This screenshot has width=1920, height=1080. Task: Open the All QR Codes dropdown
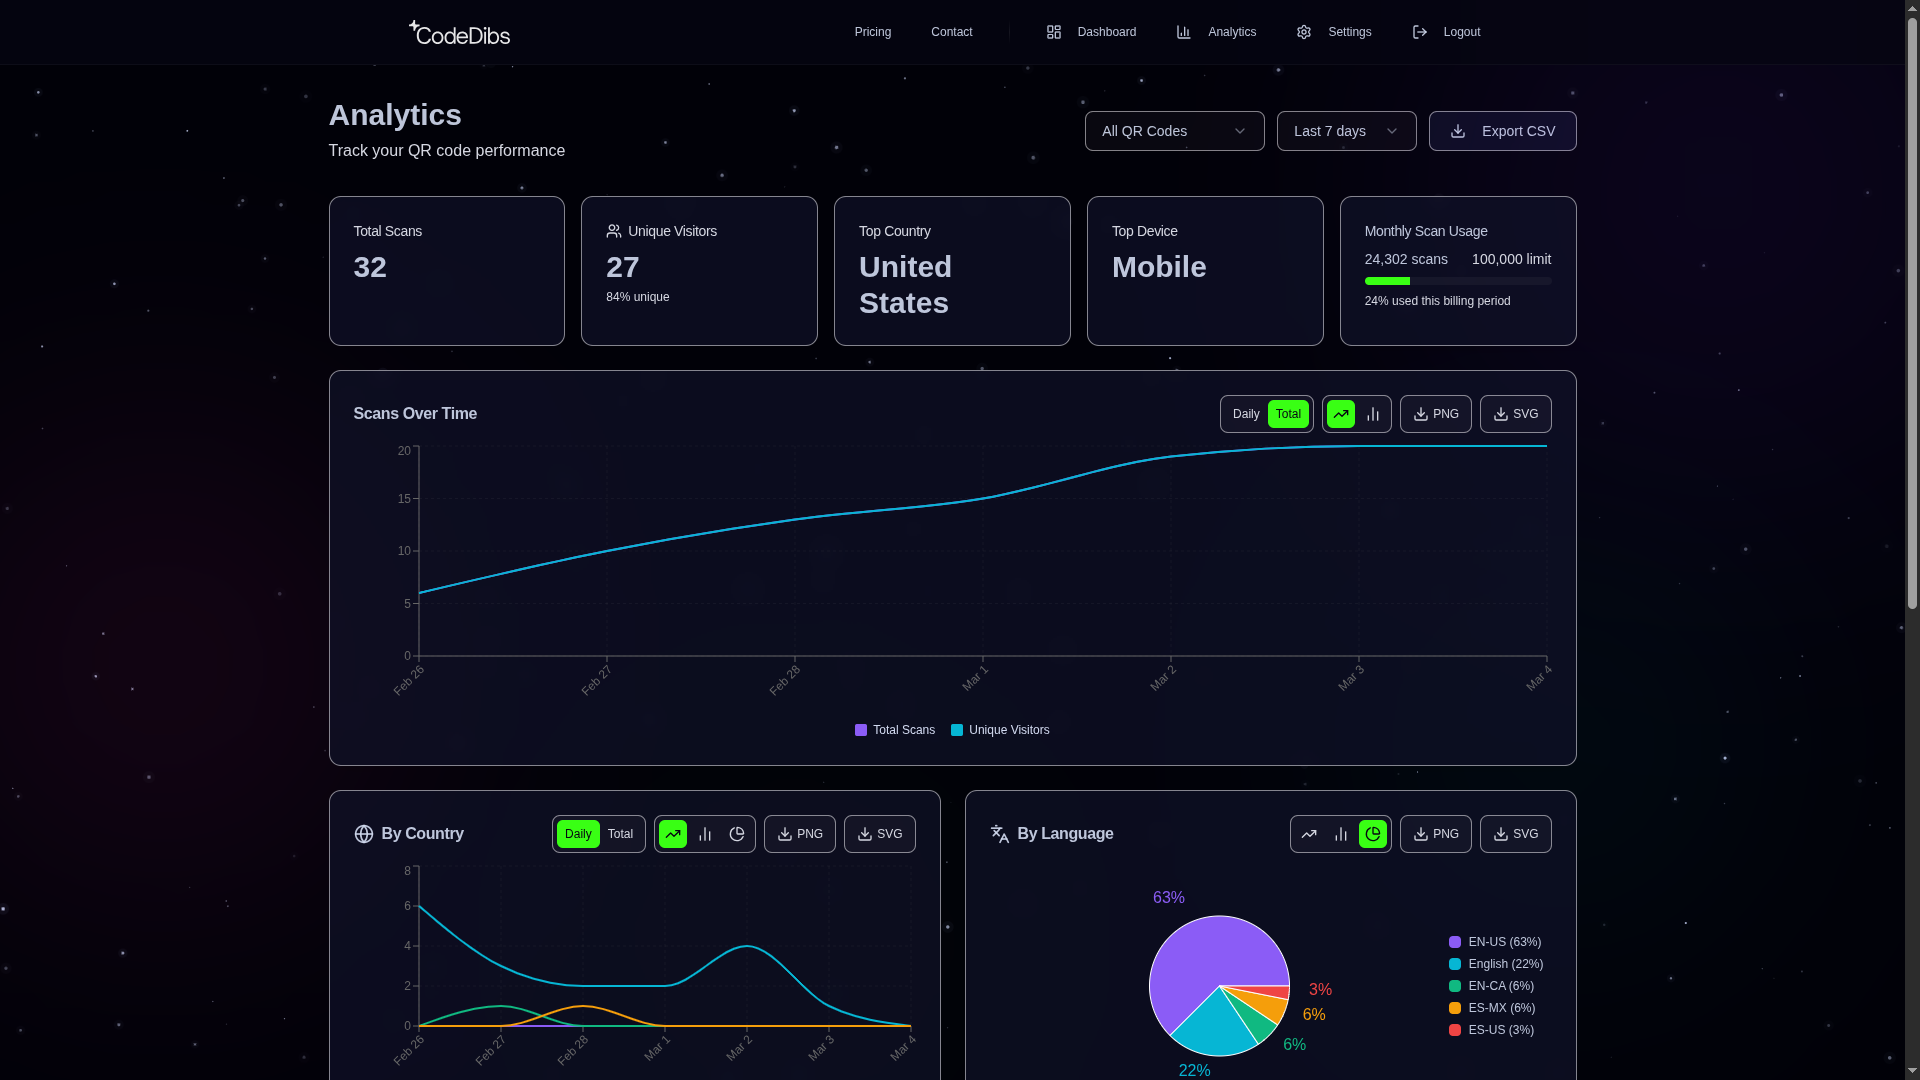(1174, 131)
